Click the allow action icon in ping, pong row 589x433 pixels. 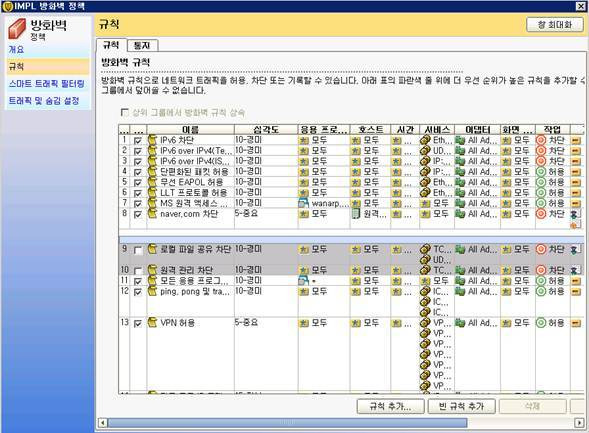541,291
